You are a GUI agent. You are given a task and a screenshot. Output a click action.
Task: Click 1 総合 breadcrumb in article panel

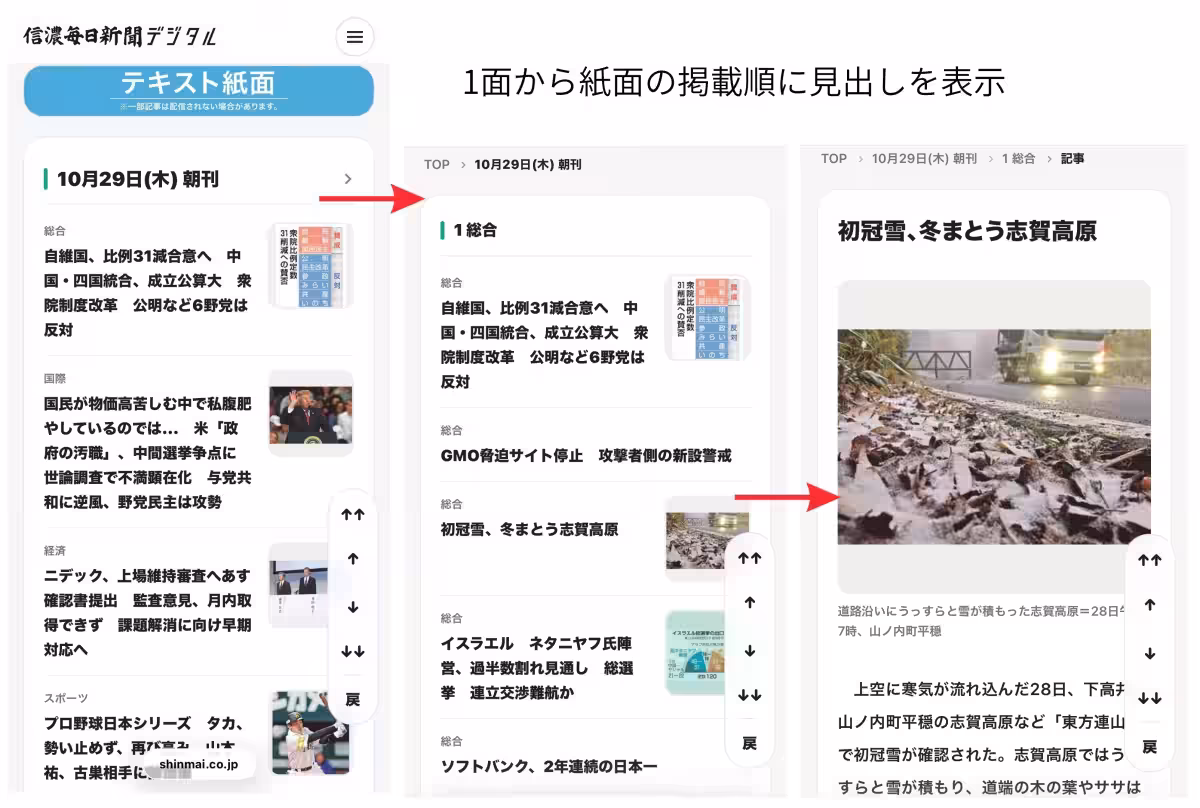1018,158
